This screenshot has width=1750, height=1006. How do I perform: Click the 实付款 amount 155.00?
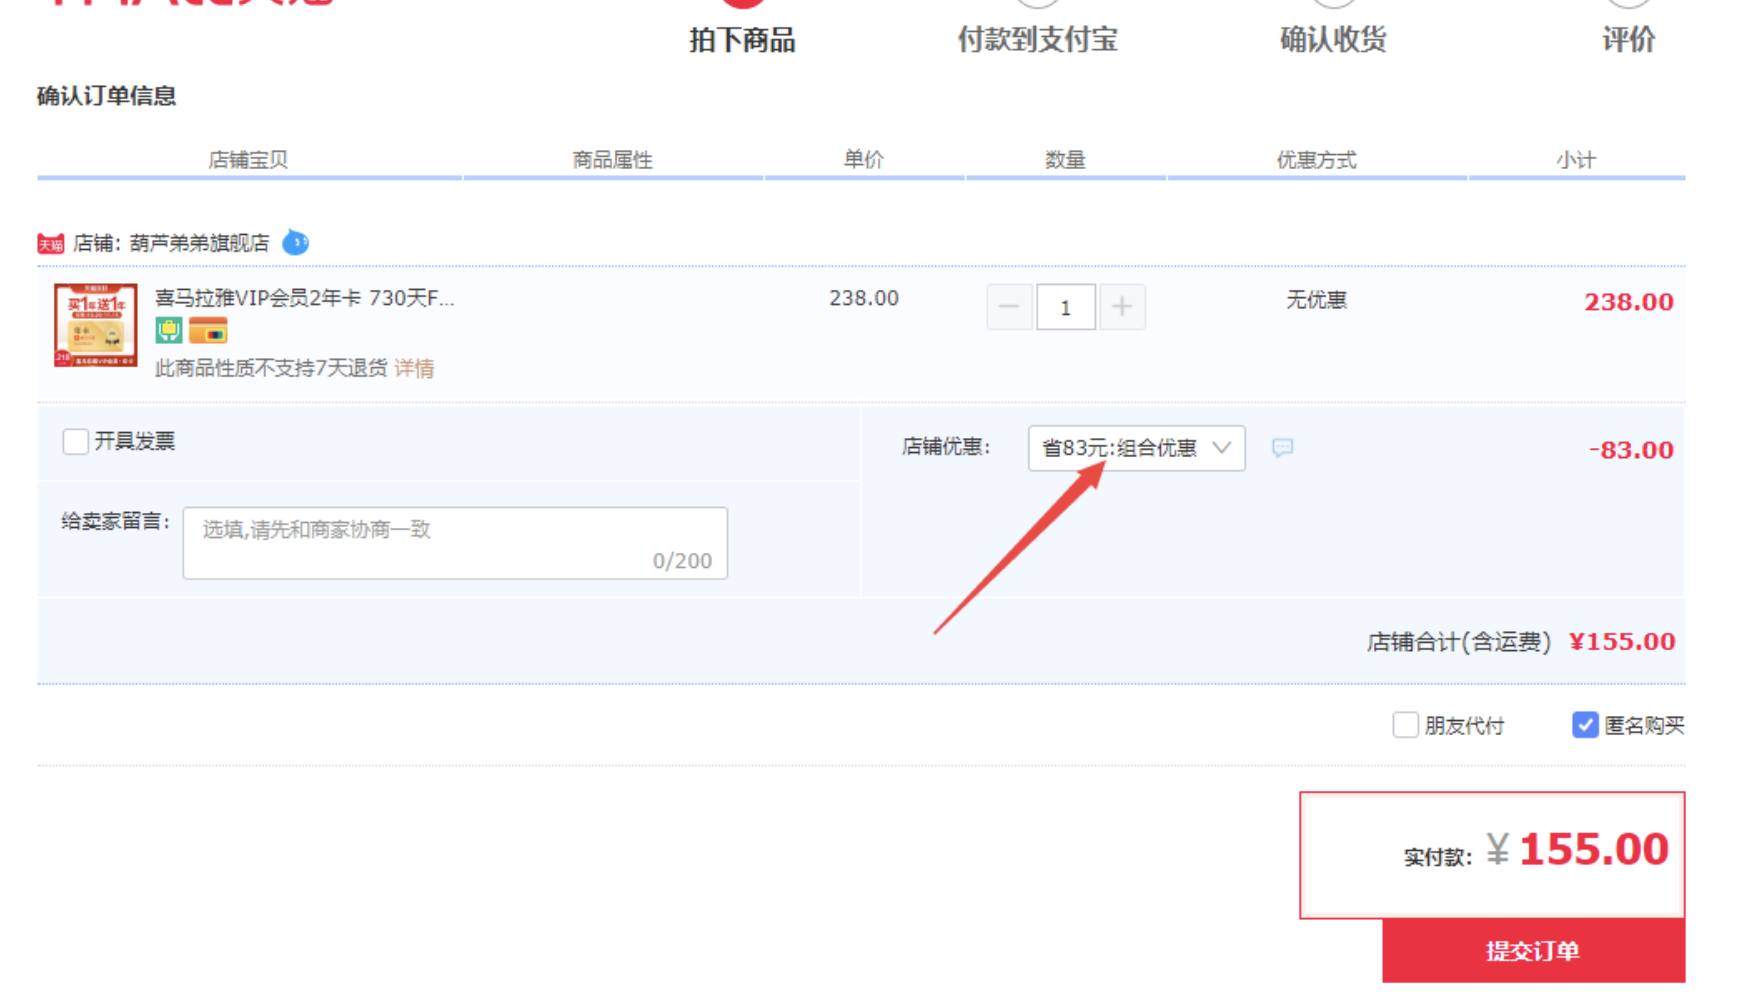[1594, 850]
